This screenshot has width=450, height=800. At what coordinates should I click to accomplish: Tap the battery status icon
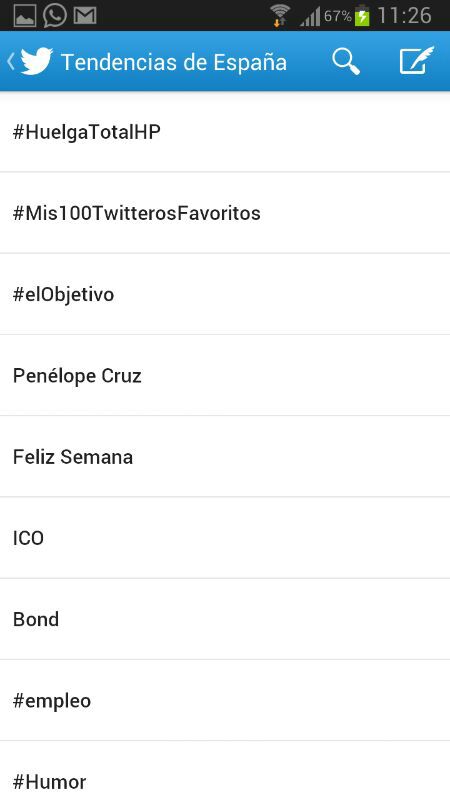(362, 15)
